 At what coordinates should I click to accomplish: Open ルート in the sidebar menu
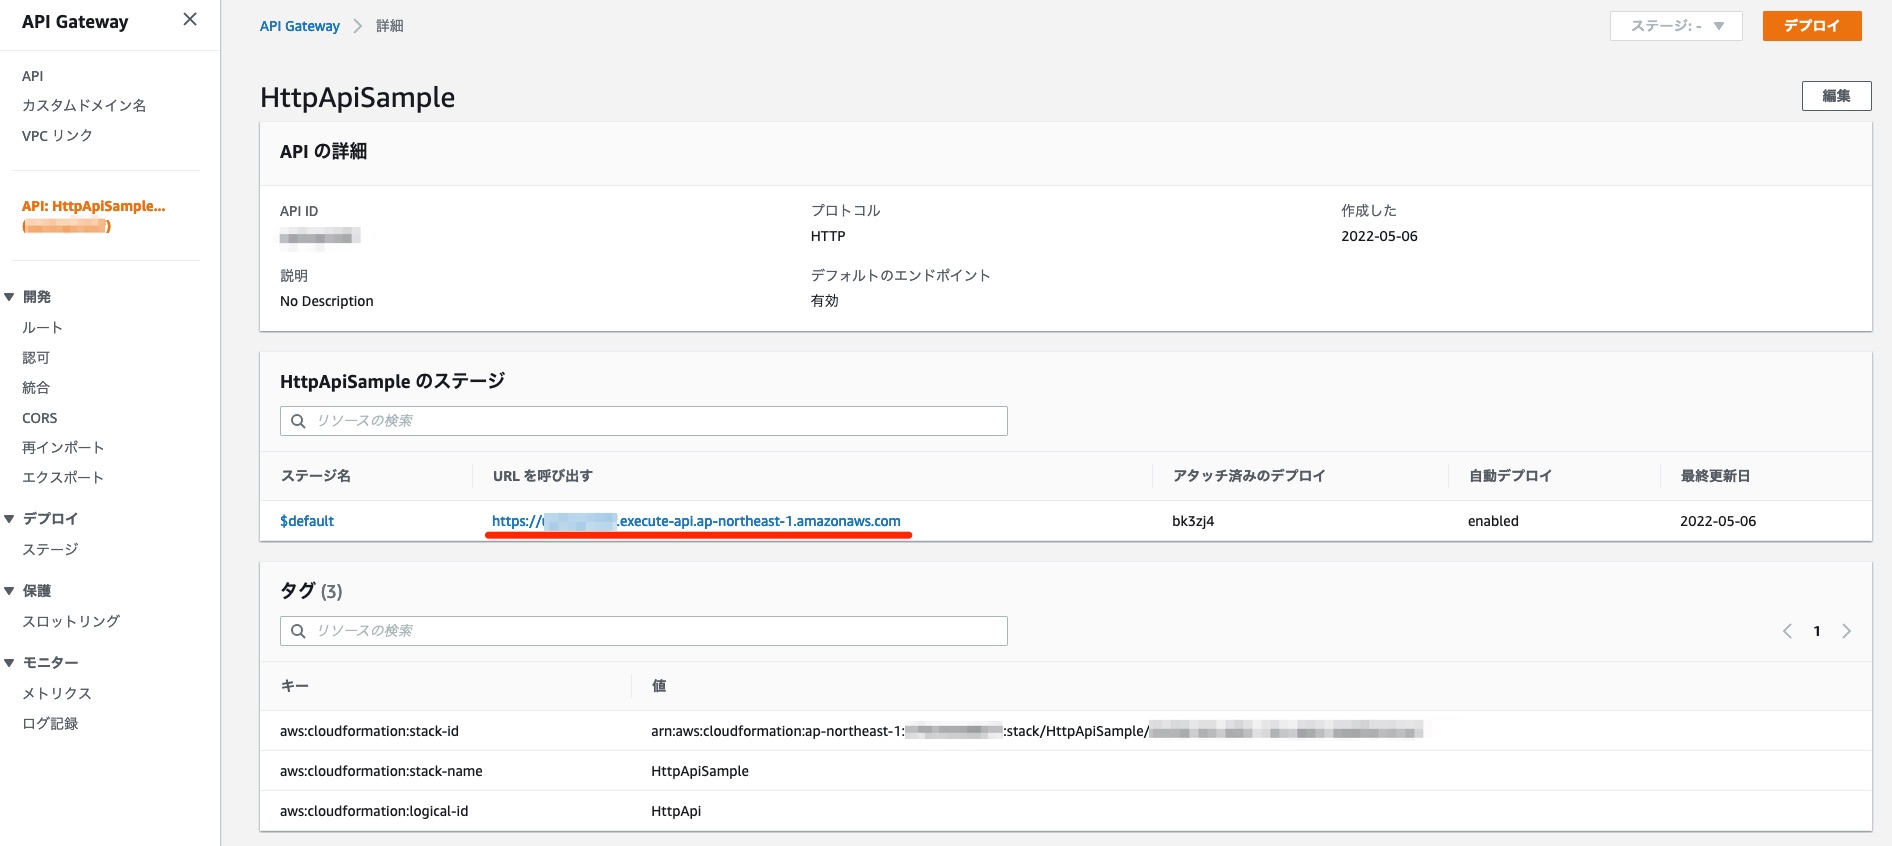42,328
